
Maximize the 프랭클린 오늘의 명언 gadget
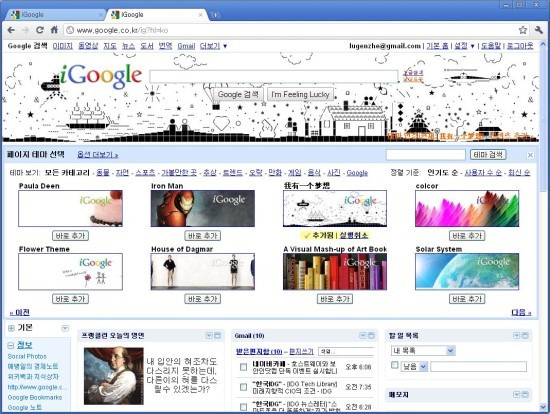pos(217,336)
